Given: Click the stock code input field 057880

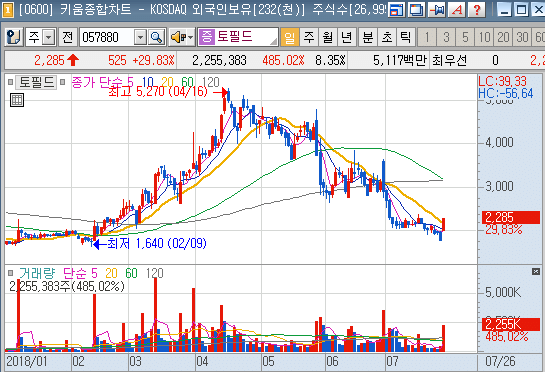Looking at the screenshot, I should coord(107,37).
